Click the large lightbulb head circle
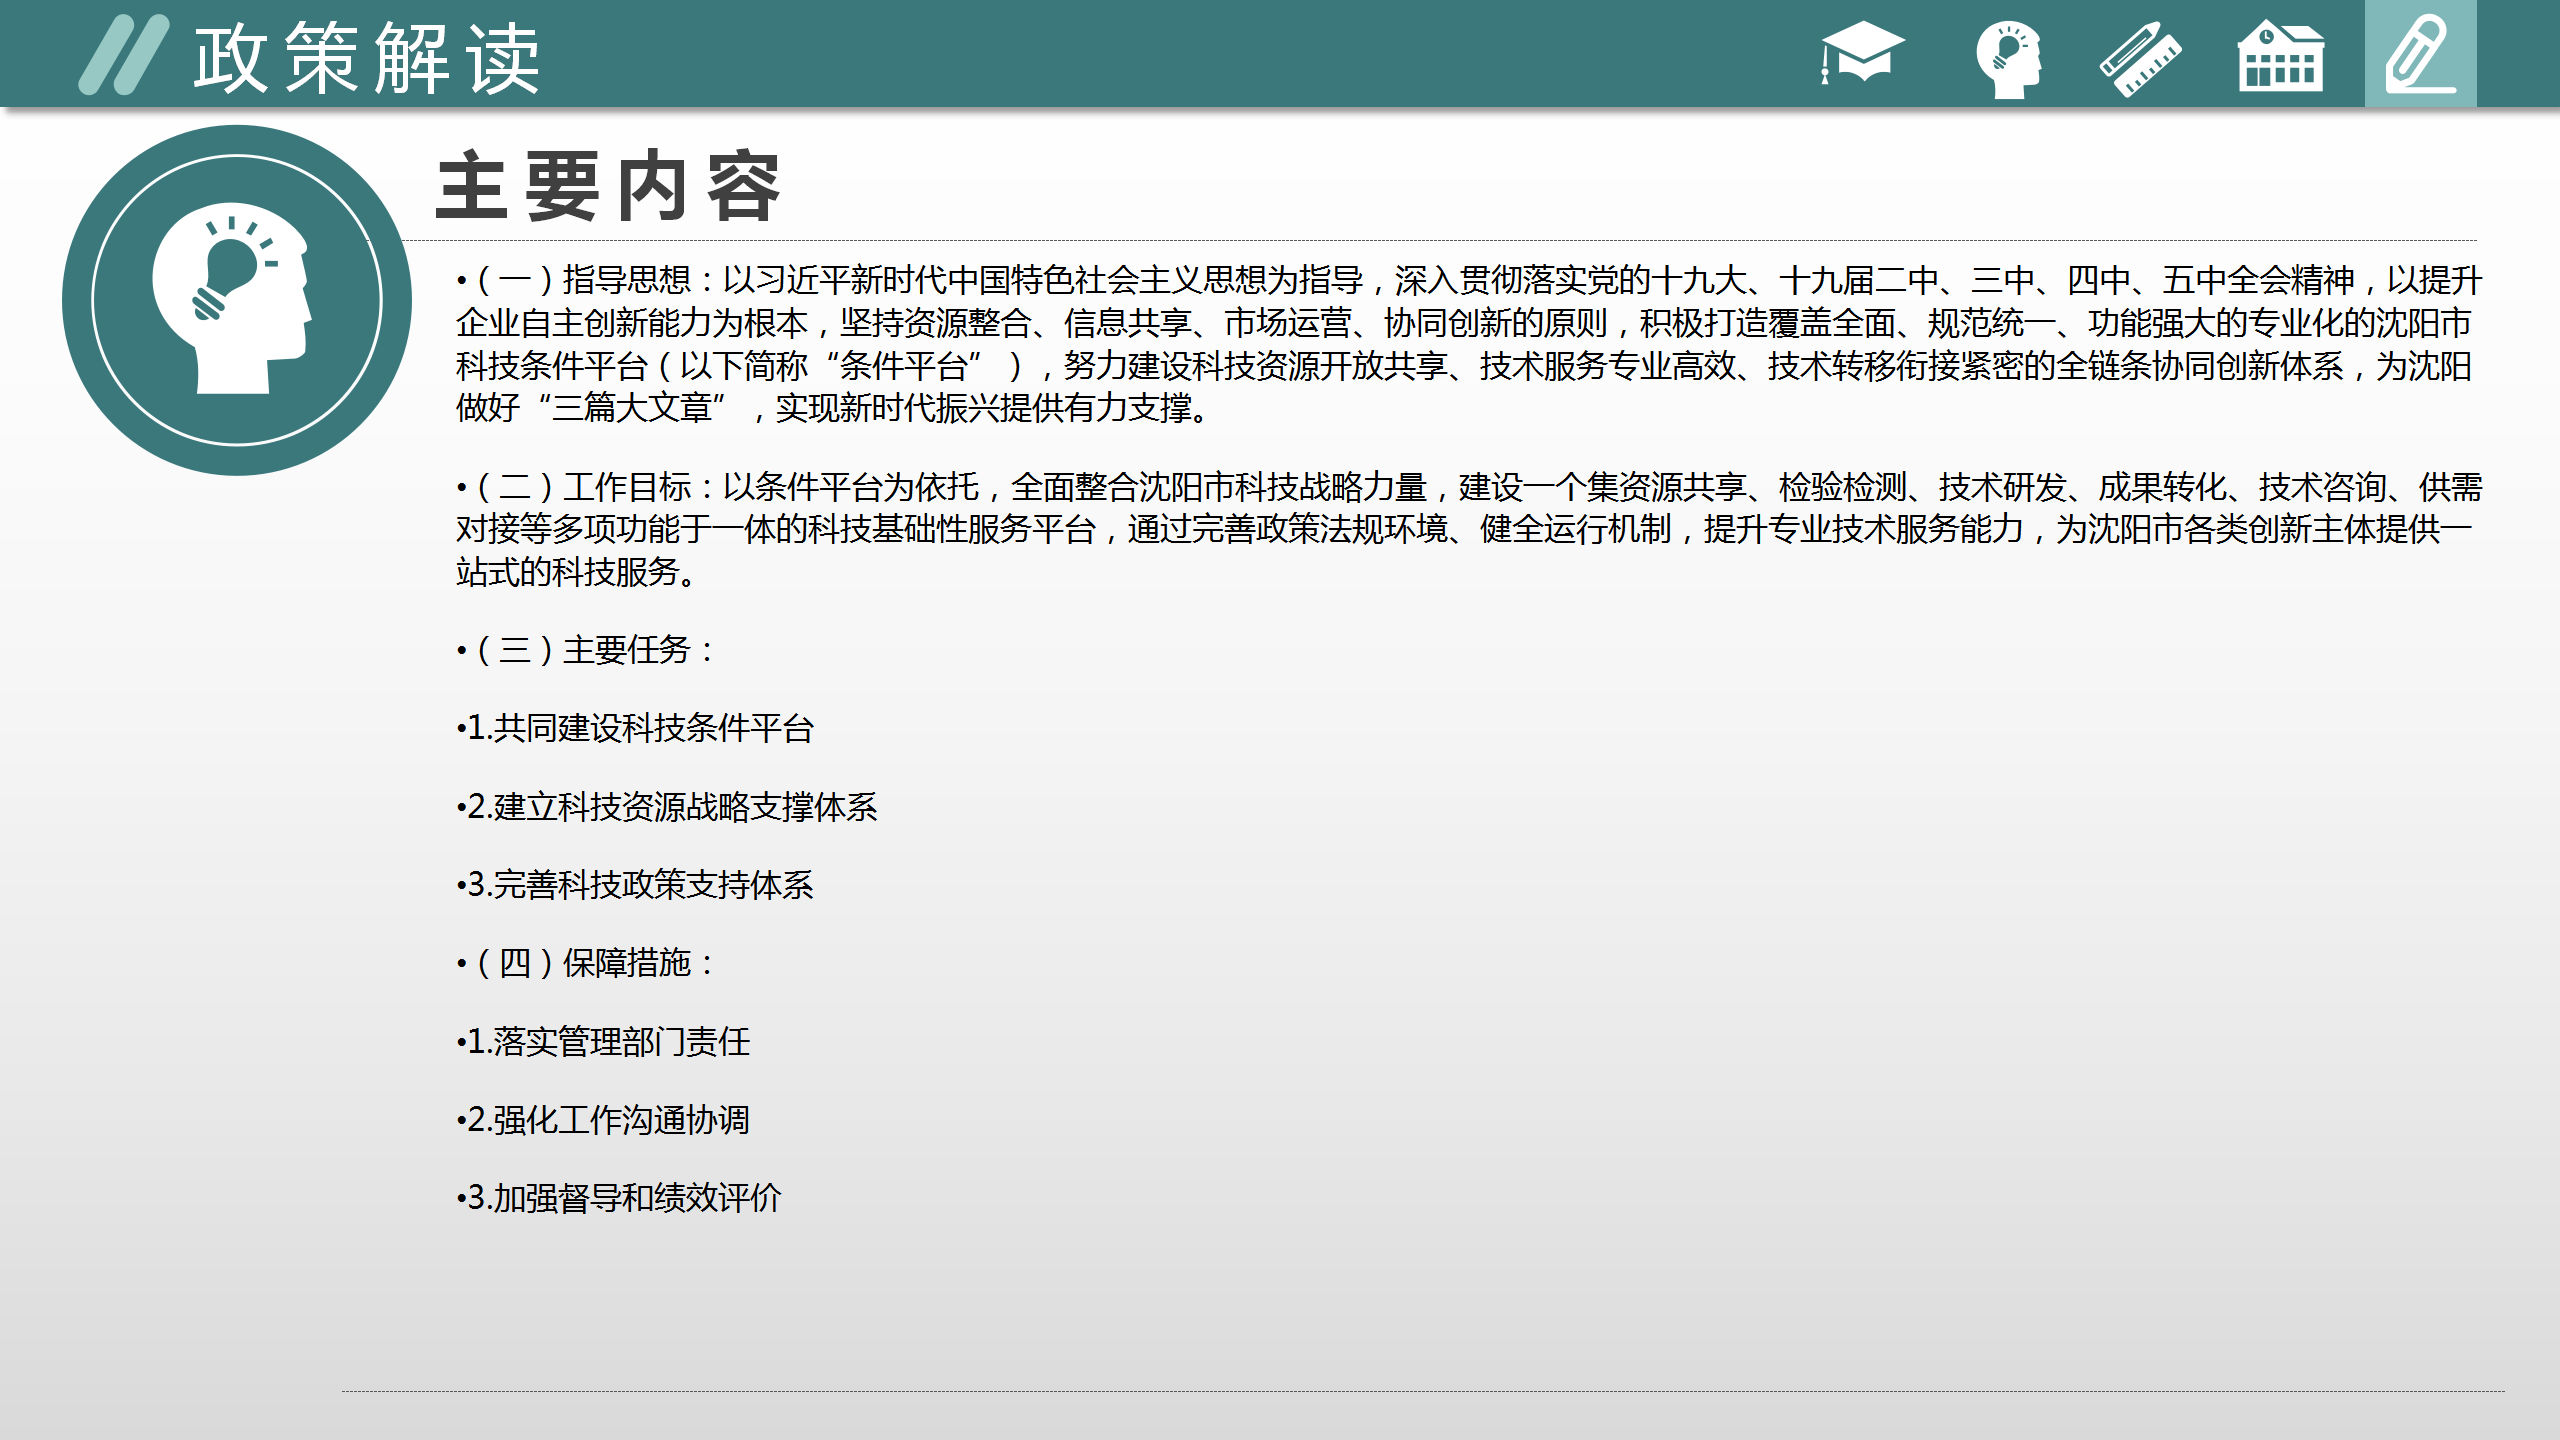This screenshot has width=2560, height=1440. (237, 300)
